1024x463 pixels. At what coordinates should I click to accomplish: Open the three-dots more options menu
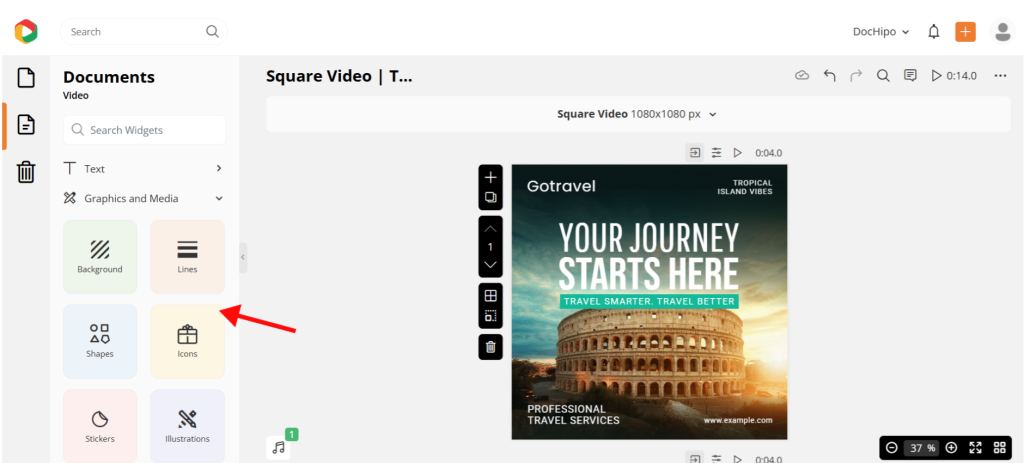(x=1000, y=76)
